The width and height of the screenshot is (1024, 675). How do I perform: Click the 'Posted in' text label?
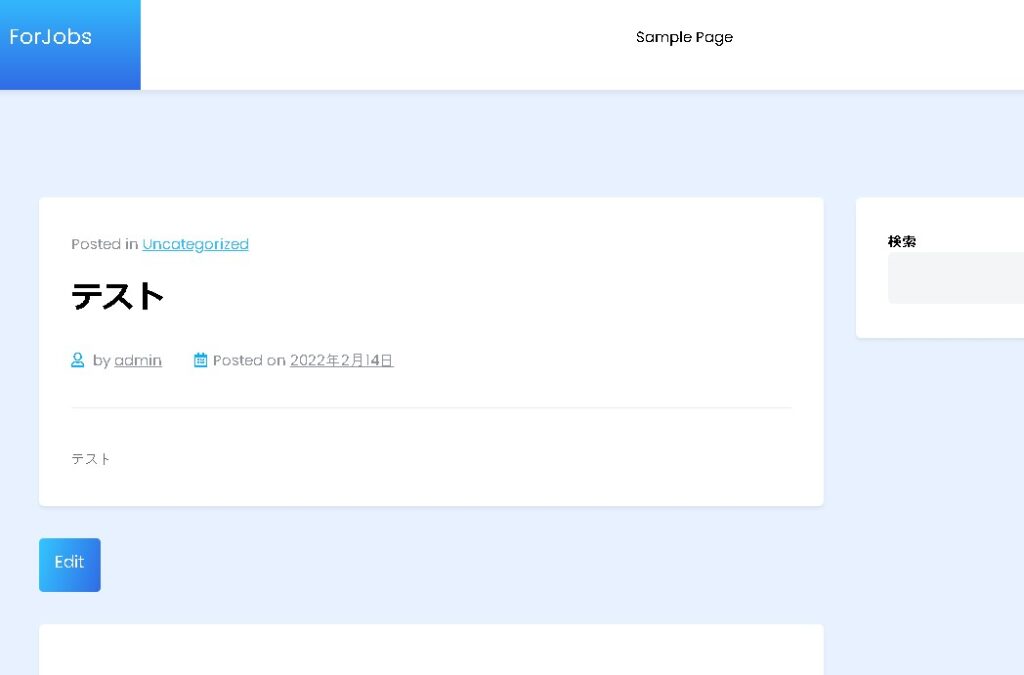(x=105, y=244)
